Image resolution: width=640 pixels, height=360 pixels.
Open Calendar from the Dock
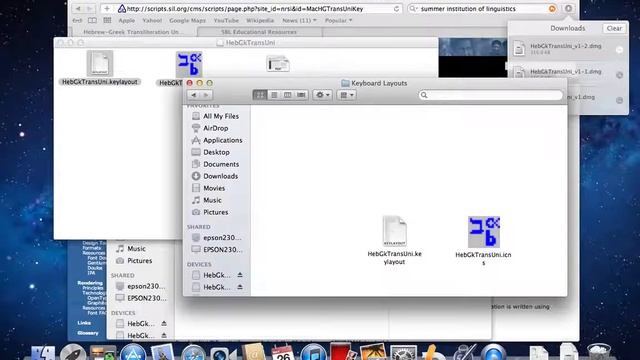pos(282,353)
